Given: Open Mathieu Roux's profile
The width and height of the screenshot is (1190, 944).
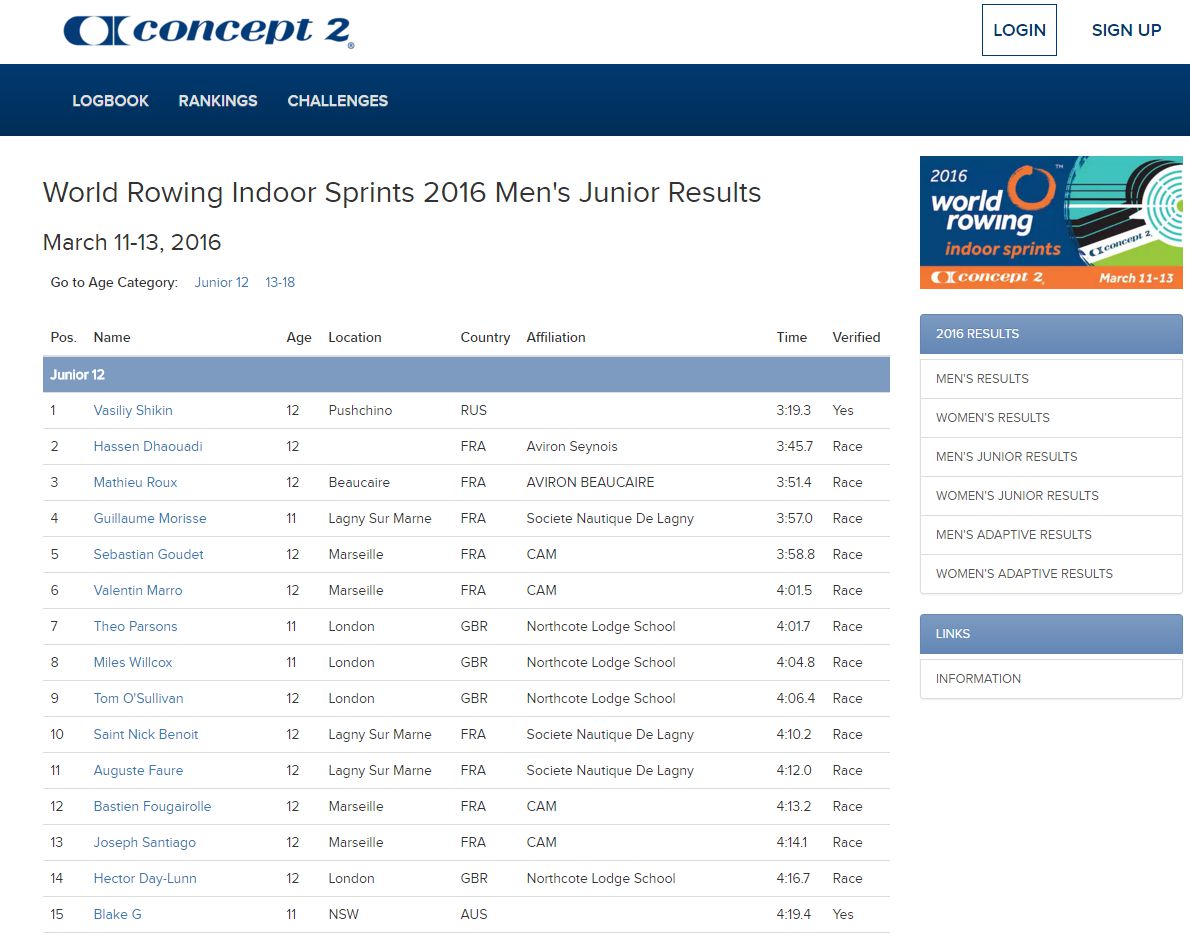Looking at the screenshot, I should coord(135,483).
